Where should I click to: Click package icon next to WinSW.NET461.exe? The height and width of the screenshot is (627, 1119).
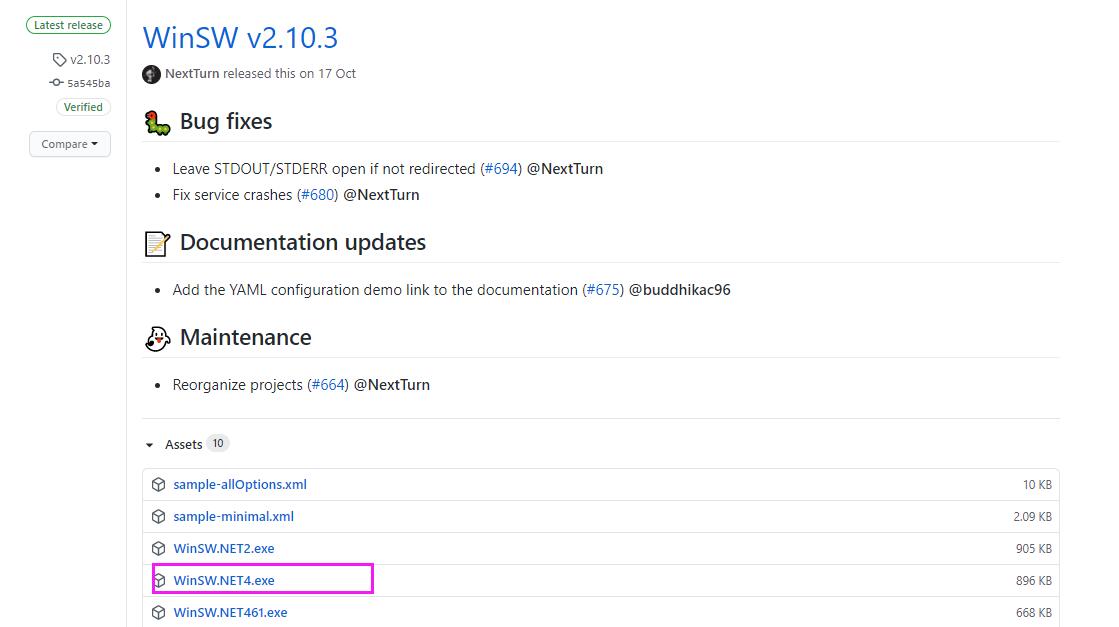click(x=158, y=613)
